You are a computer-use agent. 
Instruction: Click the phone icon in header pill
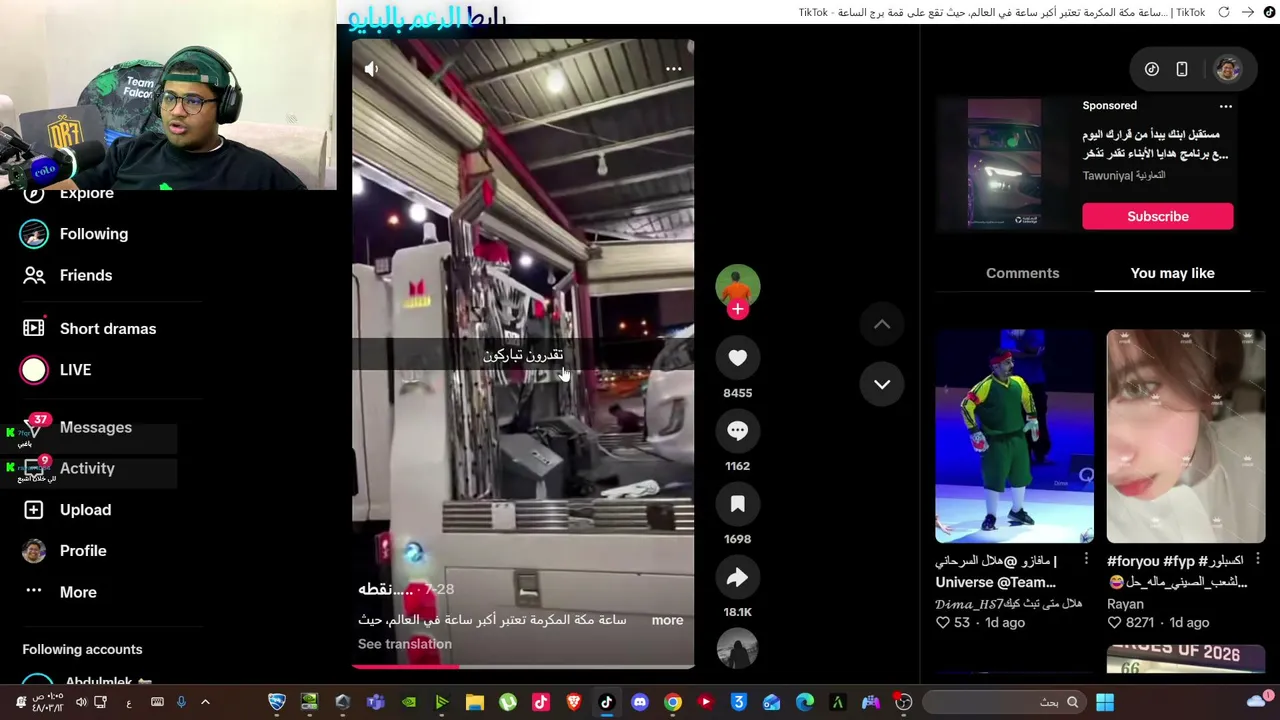pos(1182,69)
